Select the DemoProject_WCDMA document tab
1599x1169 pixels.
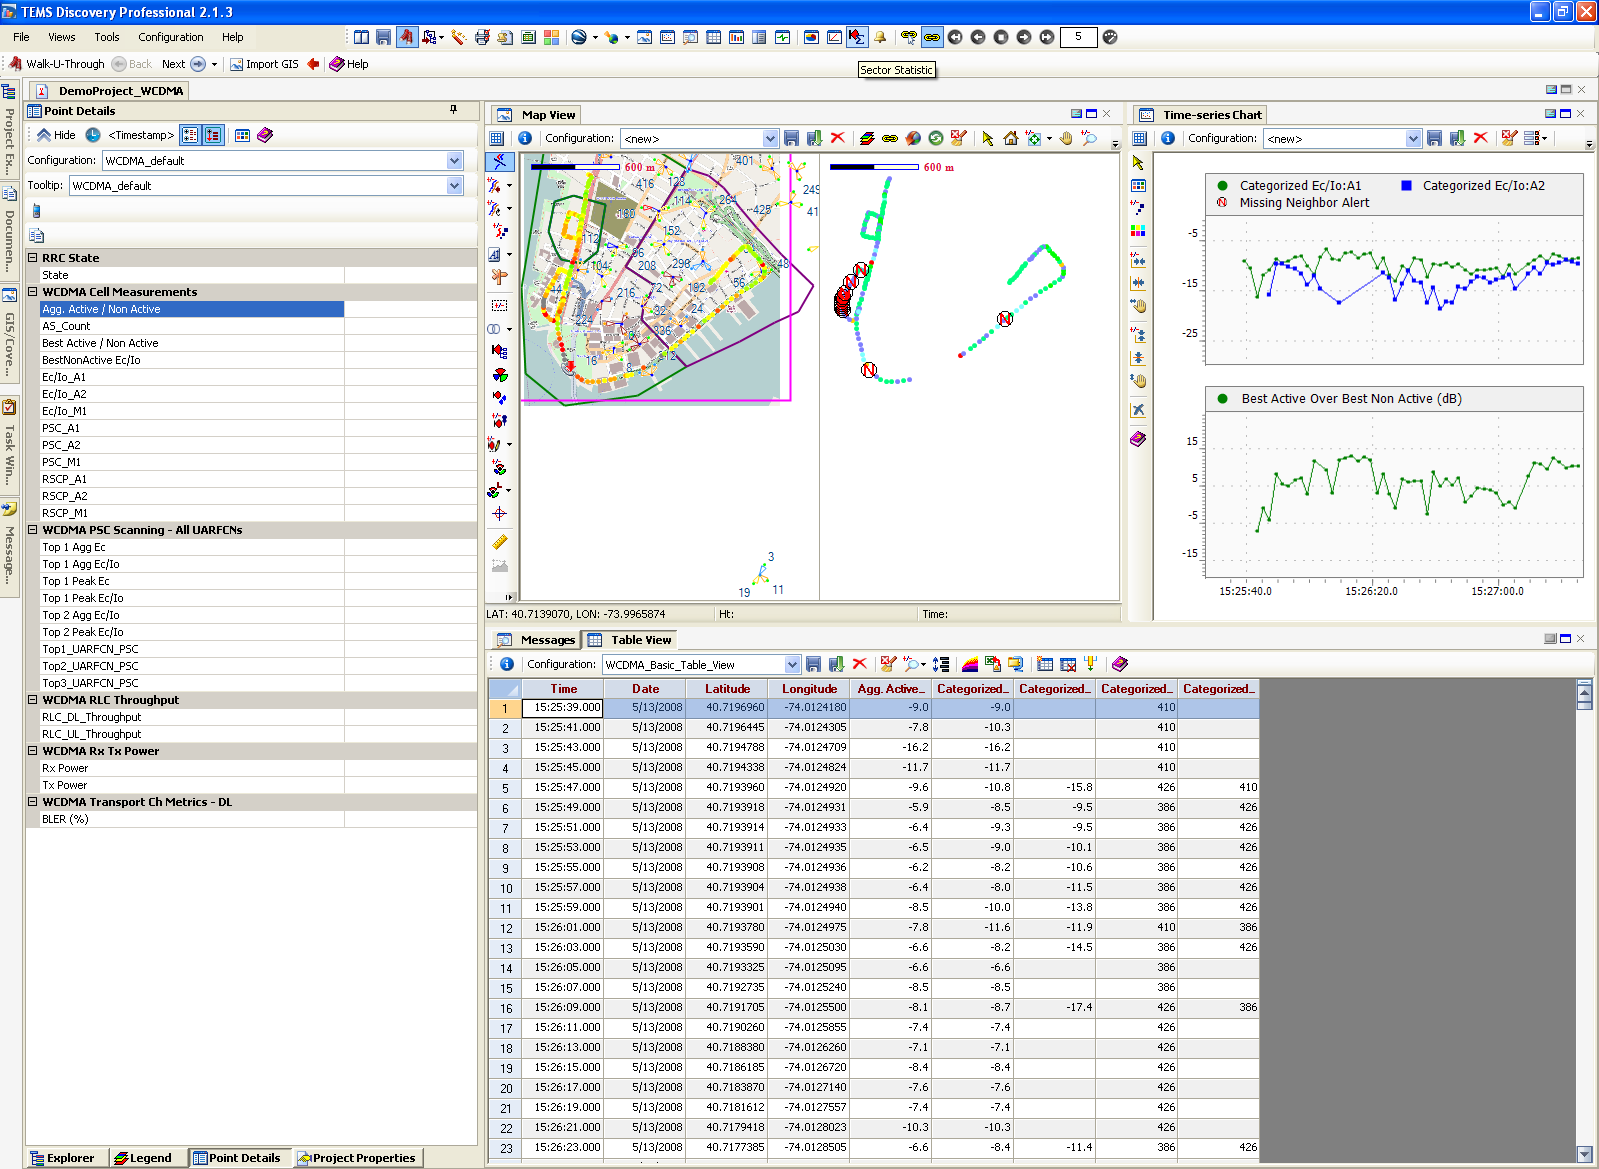point(111,90)
